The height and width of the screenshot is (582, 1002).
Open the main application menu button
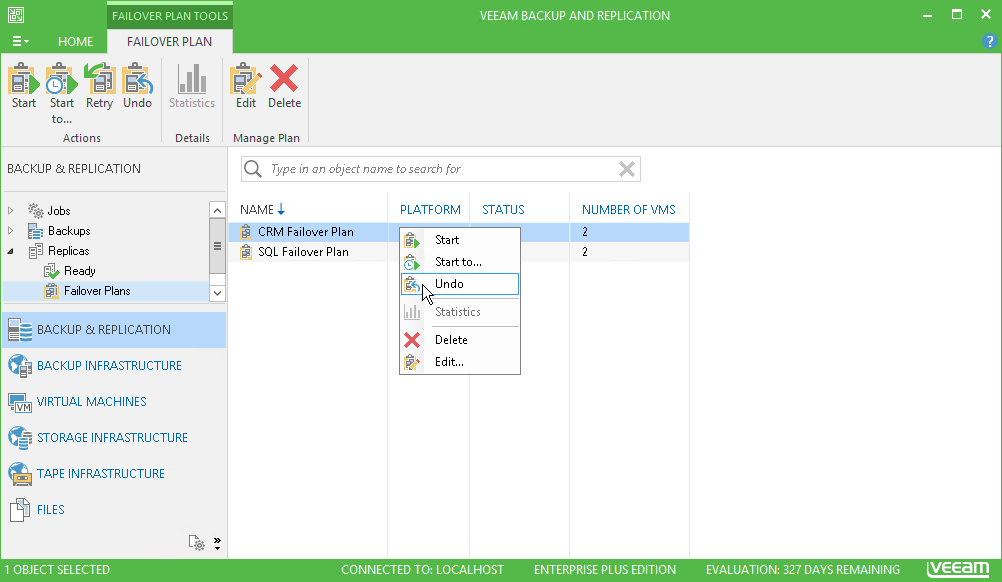tap(20, 42)
